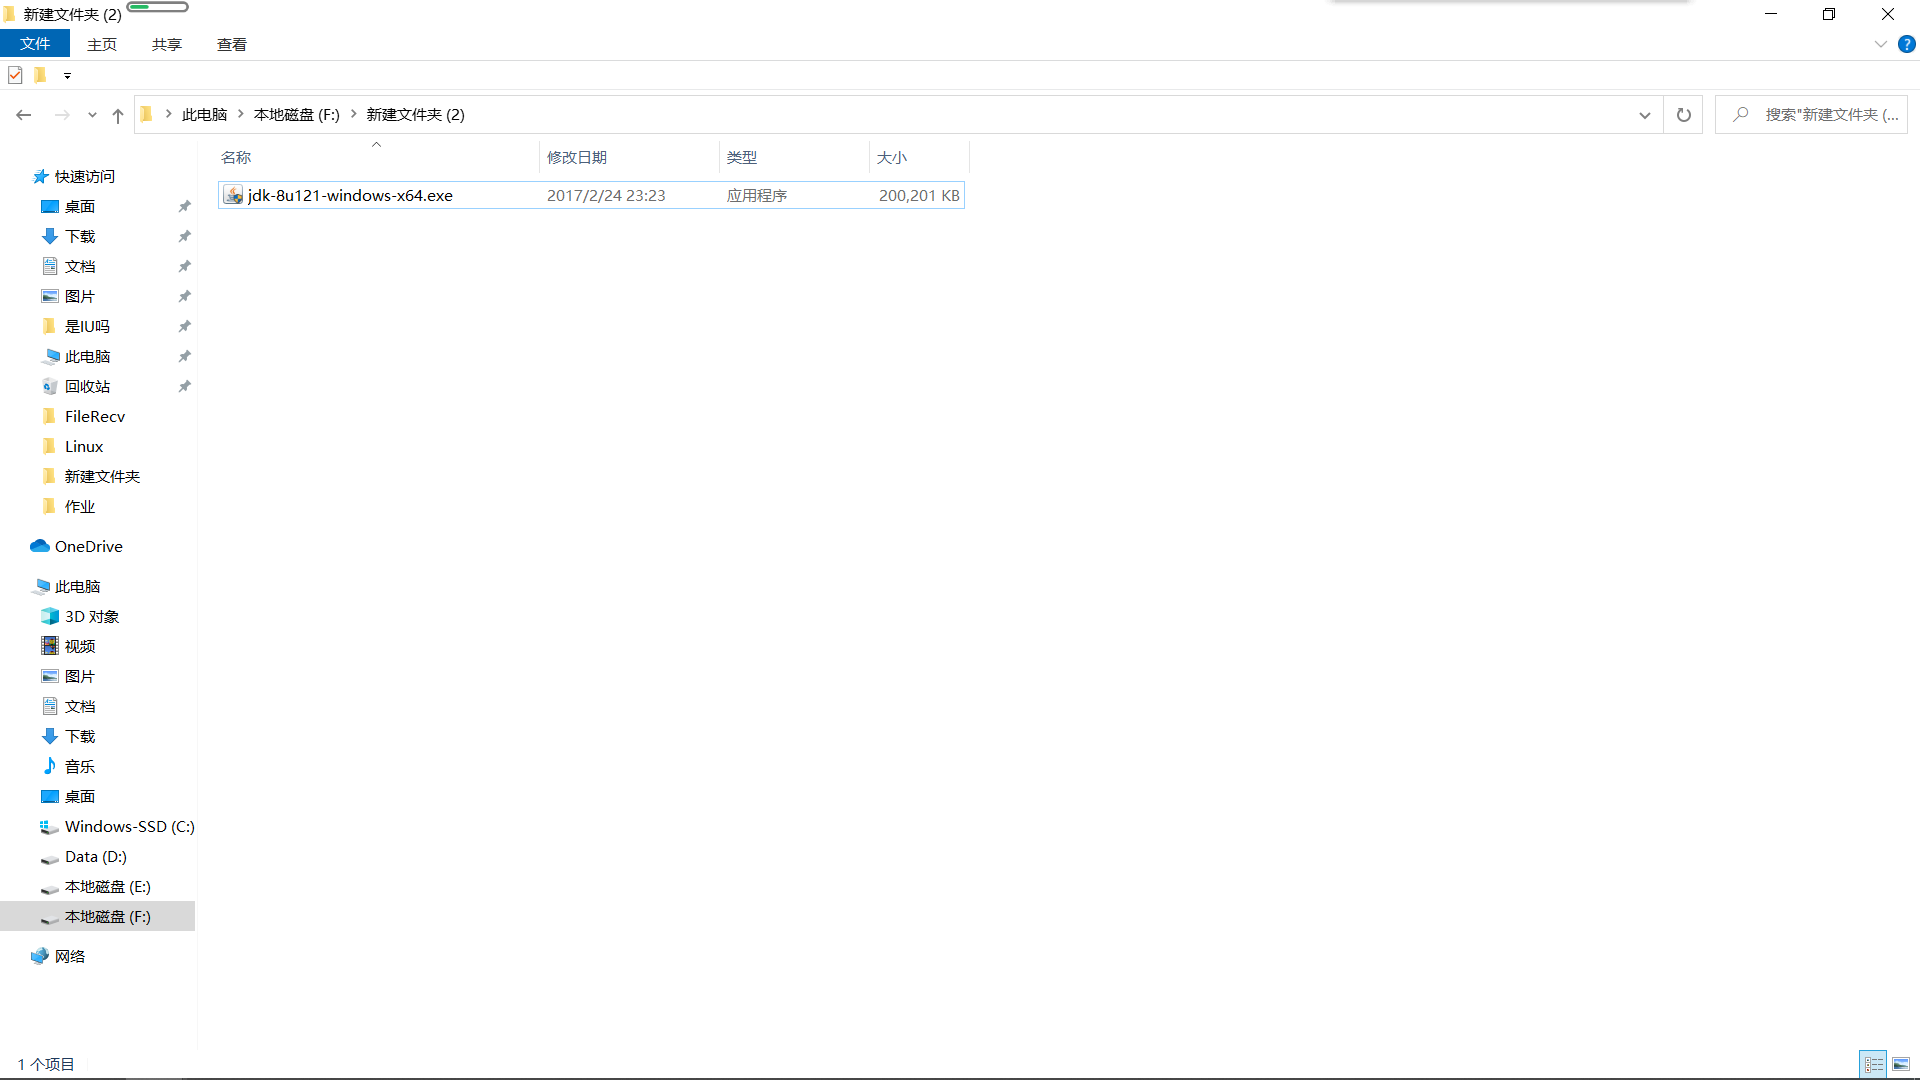Open the 文件 ribbon tab
The image size is (1920, 1080).
[35, 44]
